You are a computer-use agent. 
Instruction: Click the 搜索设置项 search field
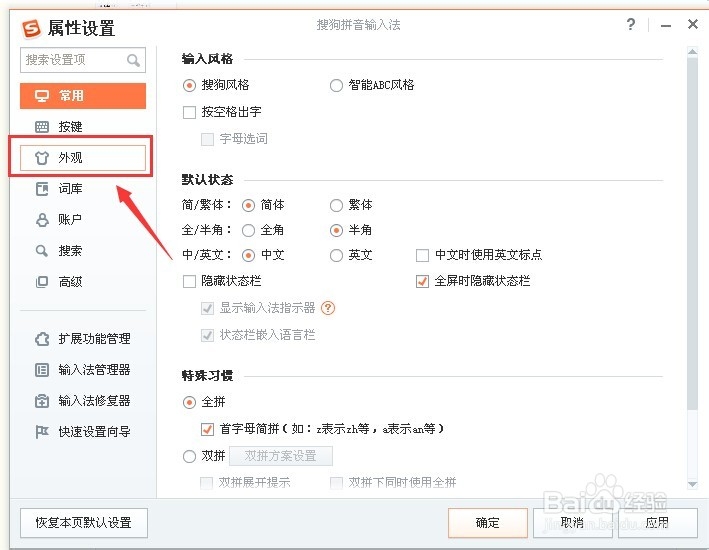pos(72,60)
